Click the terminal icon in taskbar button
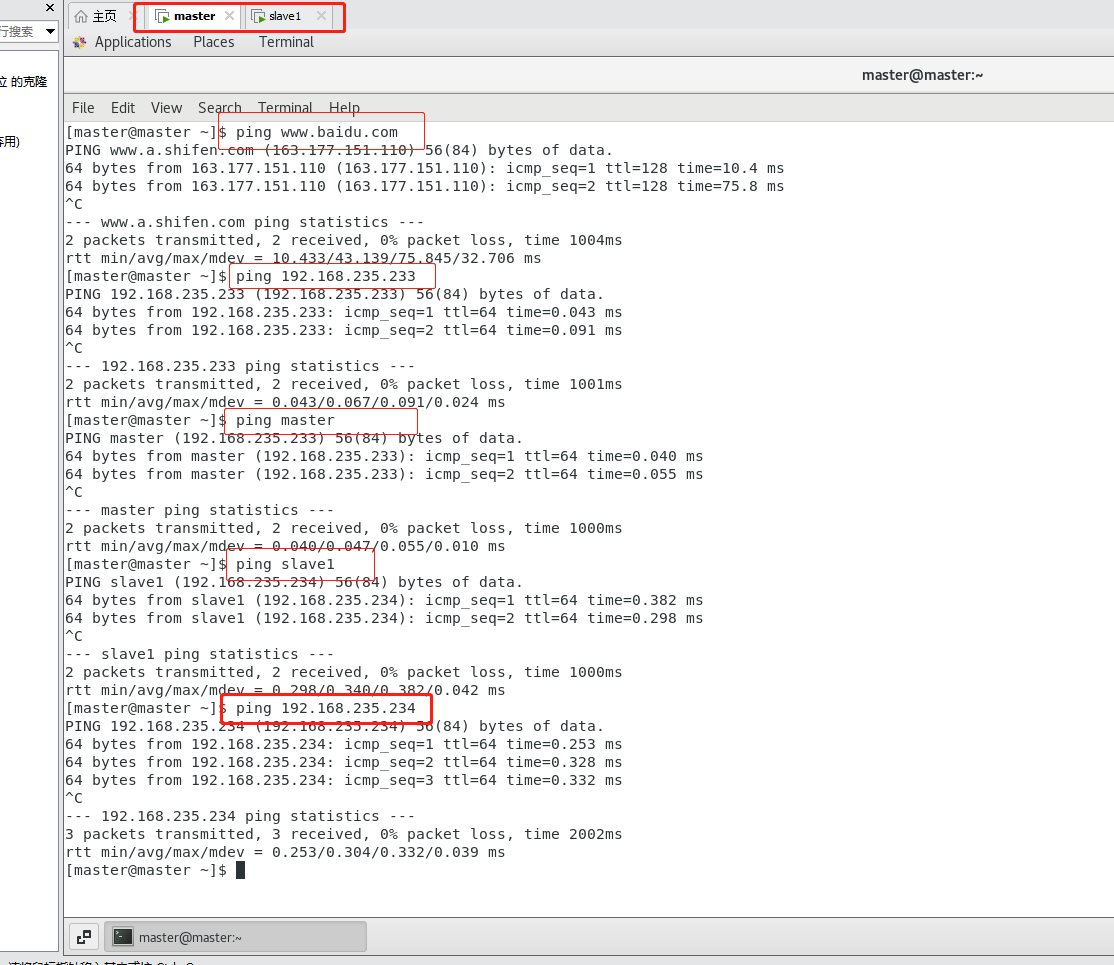1114x965 pixels. (x=123, y=937)
